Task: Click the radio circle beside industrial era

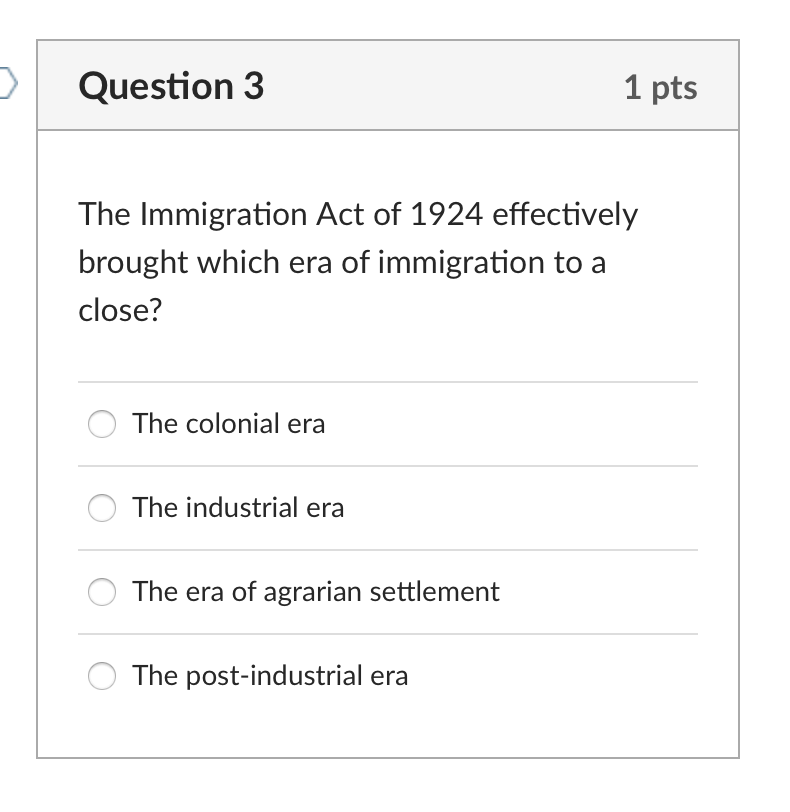Action: 101,508
